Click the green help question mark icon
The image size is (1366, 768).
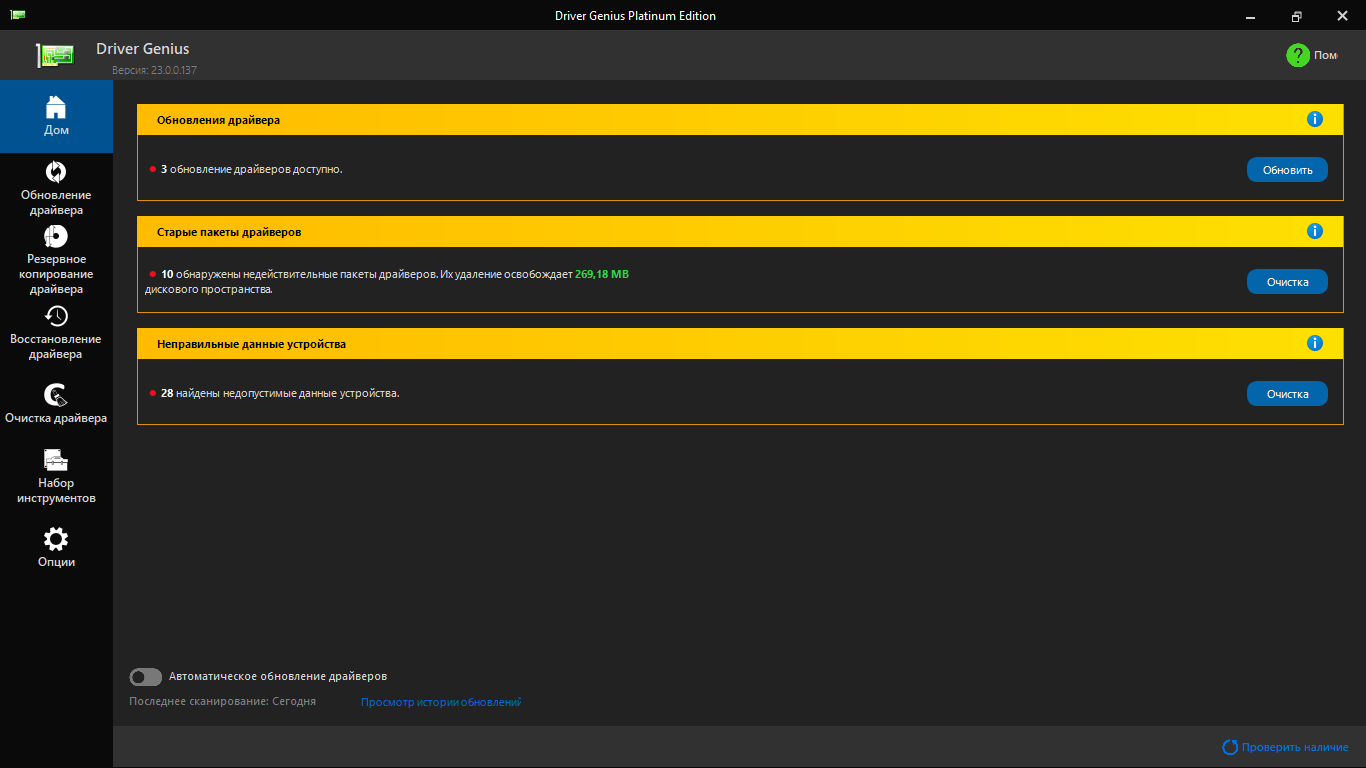click(1298, 55)
